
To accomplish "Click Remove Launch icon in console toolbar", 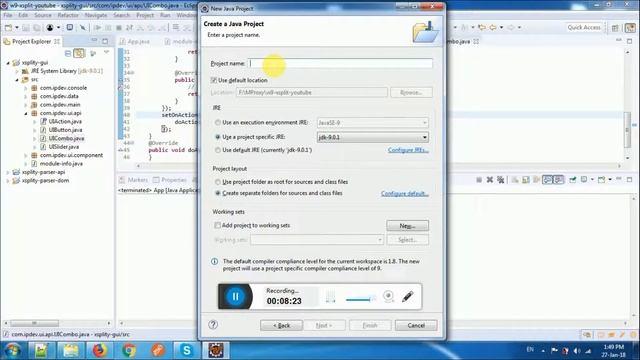I will coord(490,180).
